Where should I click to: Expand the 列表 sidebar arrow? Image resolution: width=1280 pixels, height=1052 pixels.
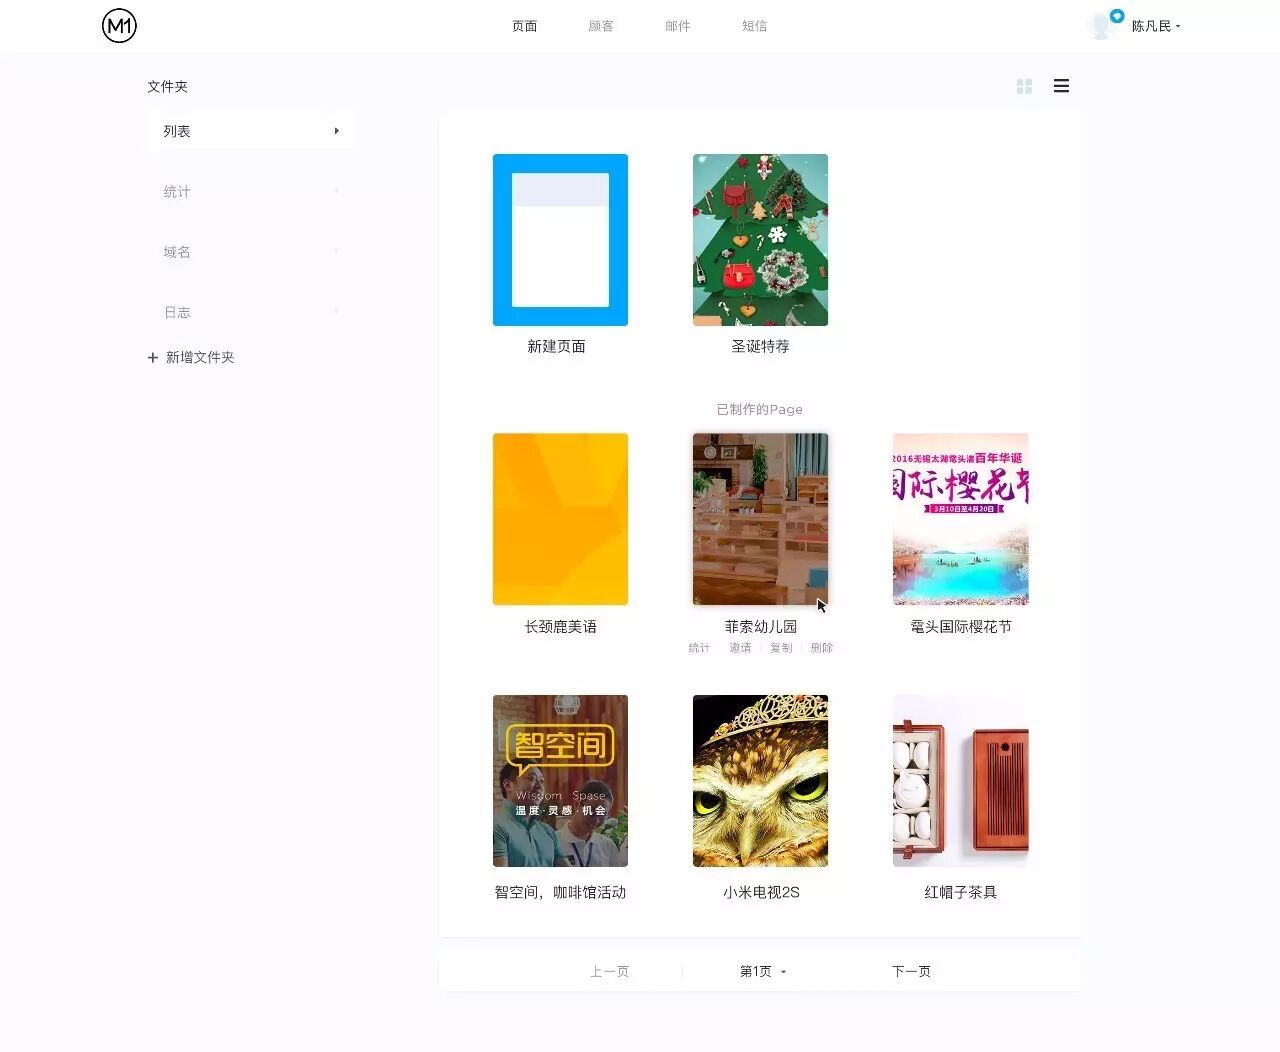(x=337, y=131)
